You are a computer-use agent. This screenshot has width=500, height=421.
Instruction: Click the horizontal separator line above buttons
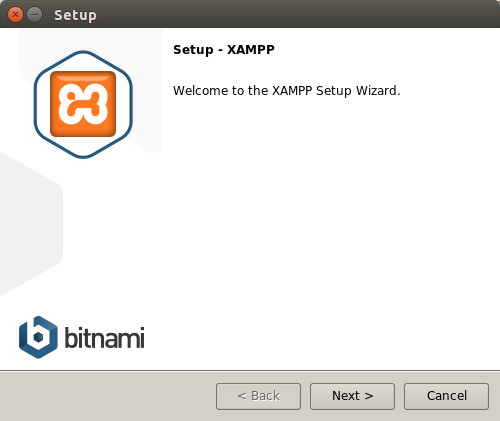point(250,370)
